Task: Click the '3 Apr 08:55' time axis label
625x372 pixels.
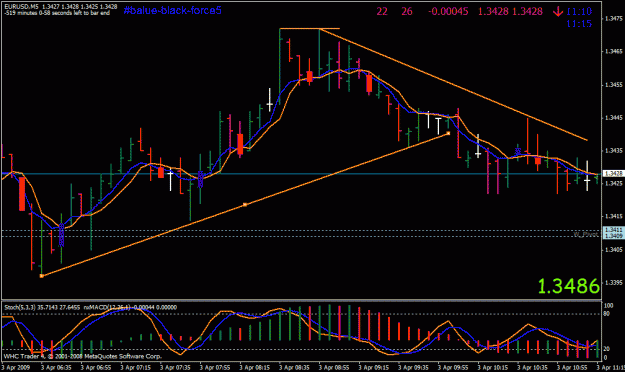Action: pyautogui.click(x=334, y=367)
